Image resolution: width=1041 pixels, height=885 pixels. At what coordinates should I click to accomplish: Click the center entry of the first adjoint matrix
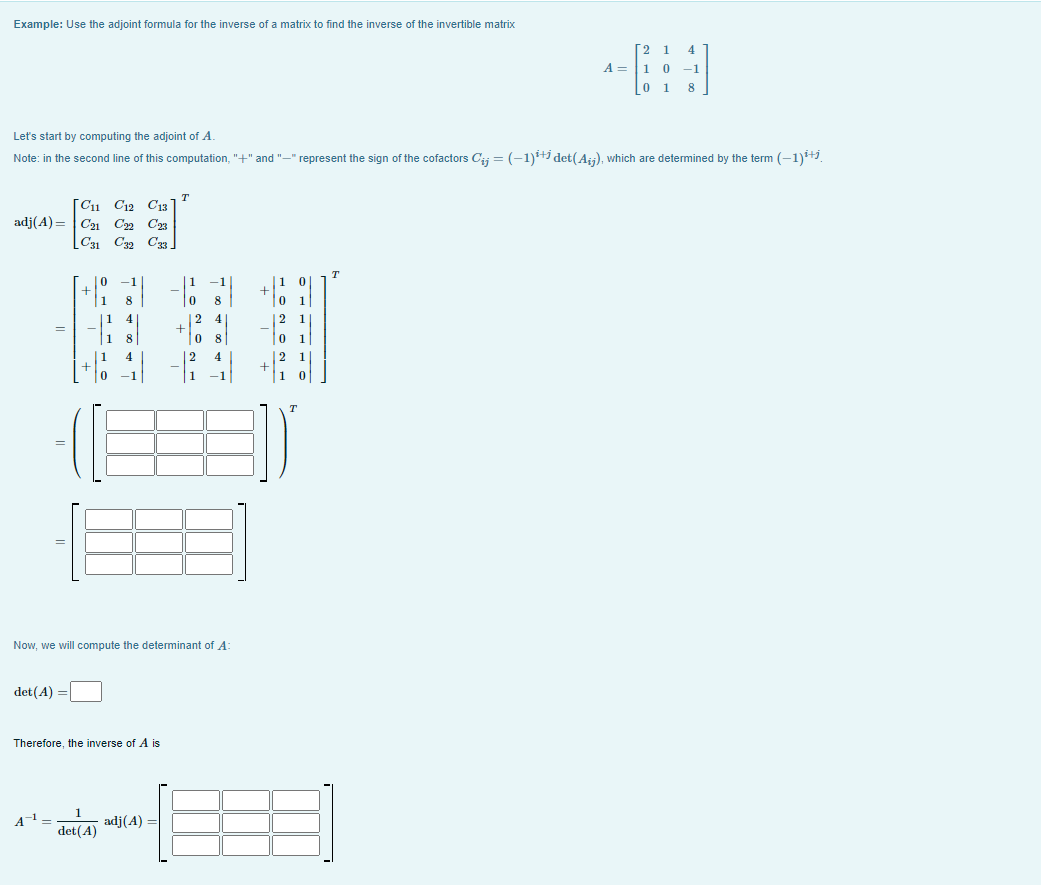(182, 443)
